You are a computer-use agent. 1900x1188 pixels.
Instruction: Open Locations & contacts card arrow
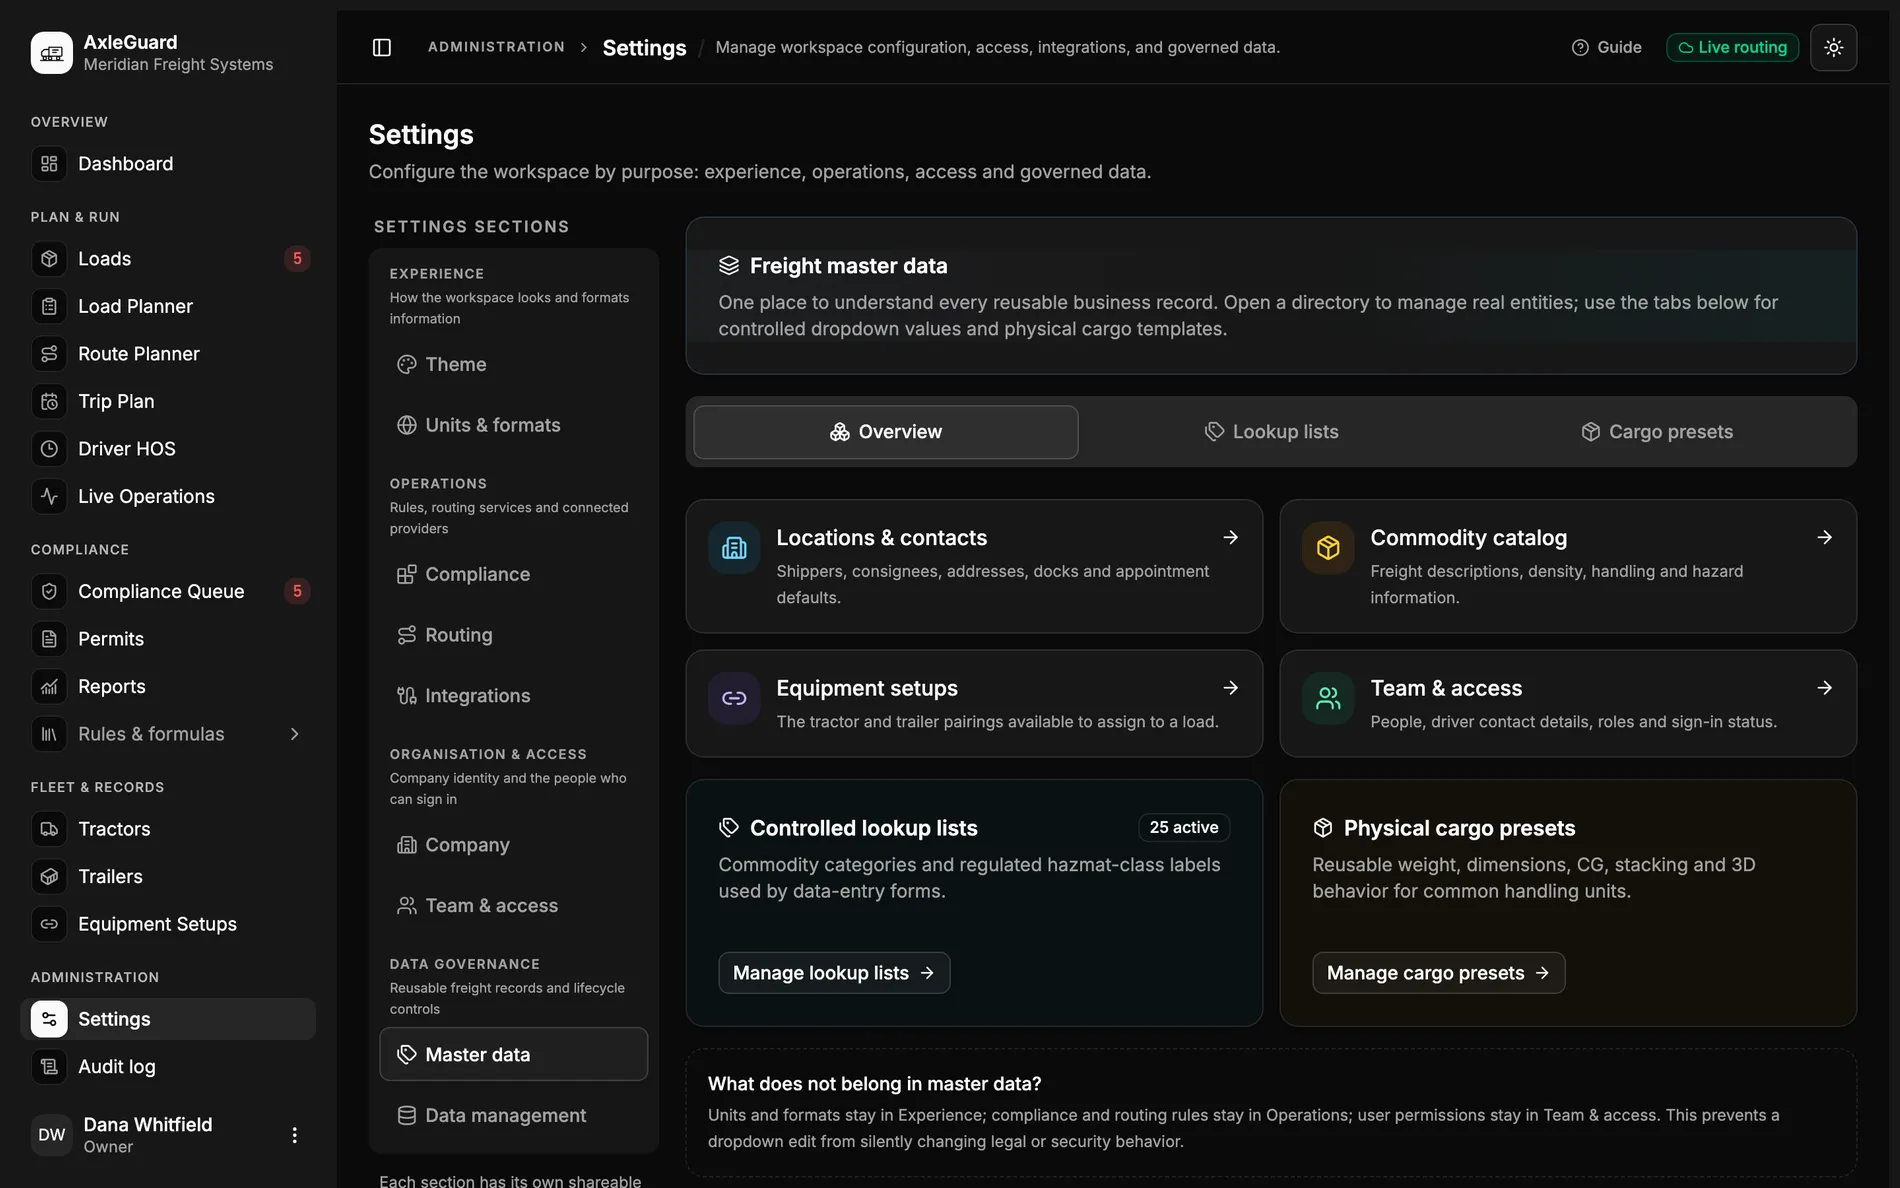tap(1230, 538)
